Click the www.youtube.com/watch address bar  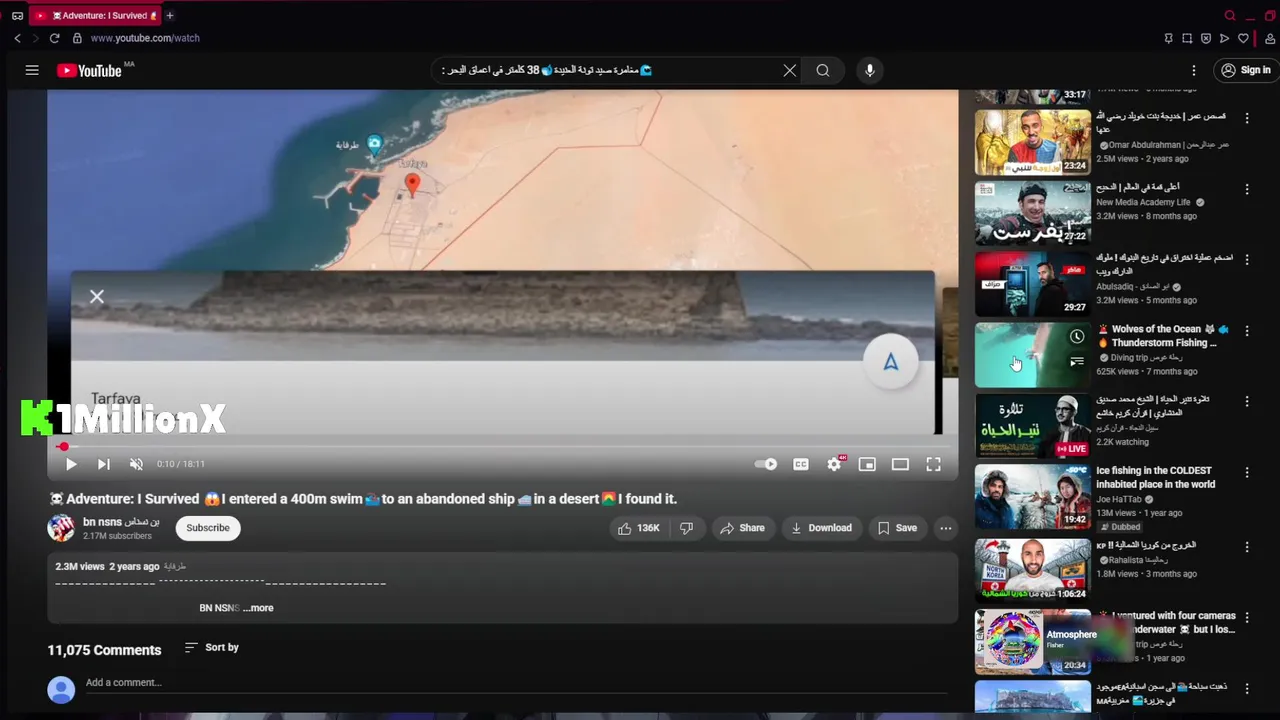145,38
